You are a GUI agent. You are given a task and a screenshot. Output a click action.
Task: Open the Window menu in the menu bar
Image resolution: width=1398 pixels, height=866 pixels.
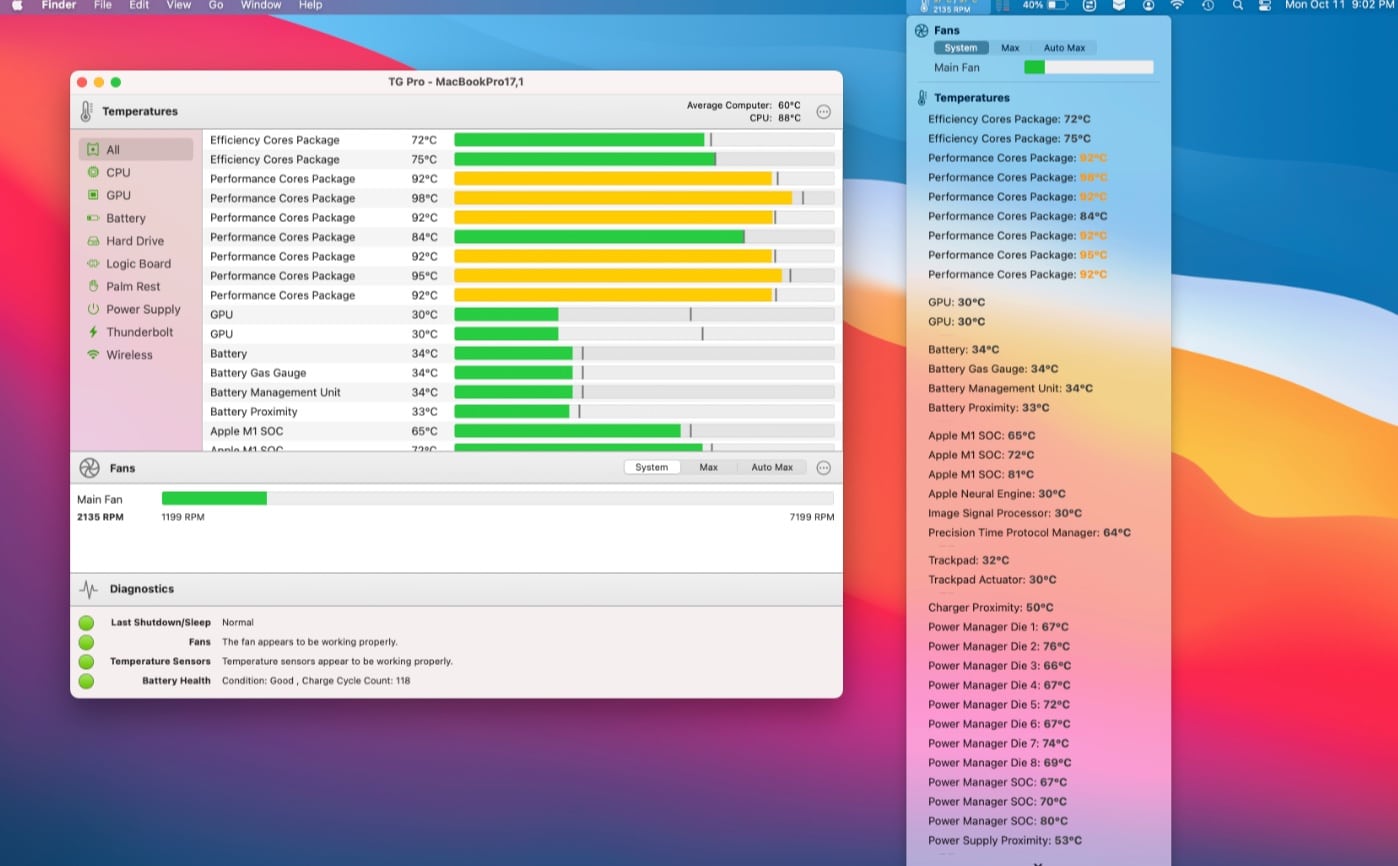pyautogui.click(x=261, y=5)
